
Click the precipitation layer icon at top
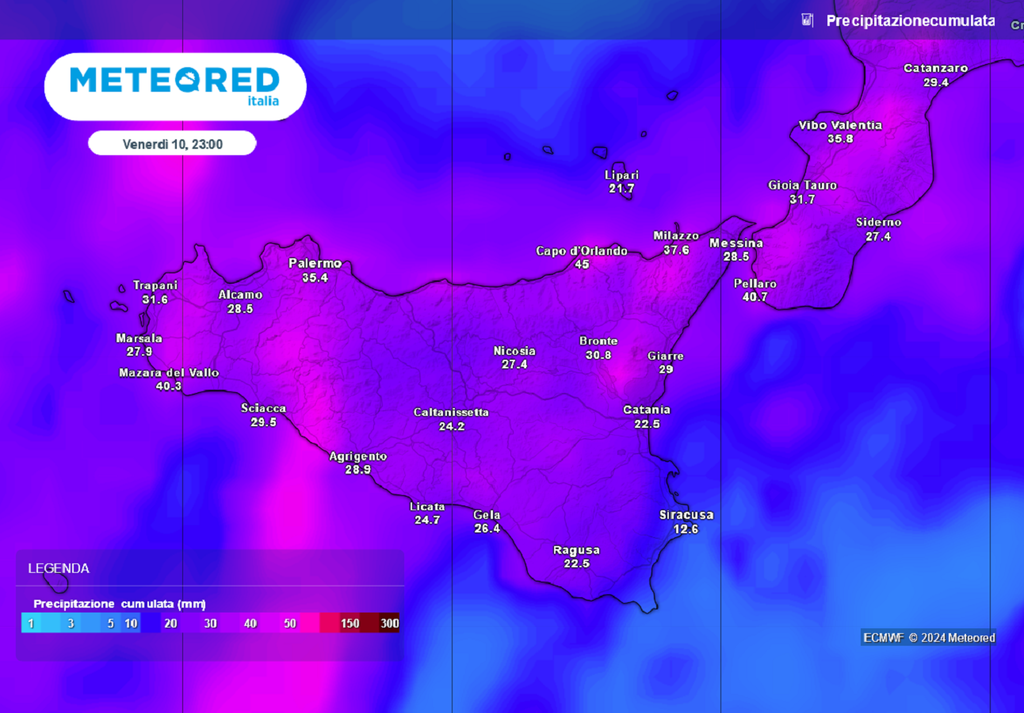(807, 20)
